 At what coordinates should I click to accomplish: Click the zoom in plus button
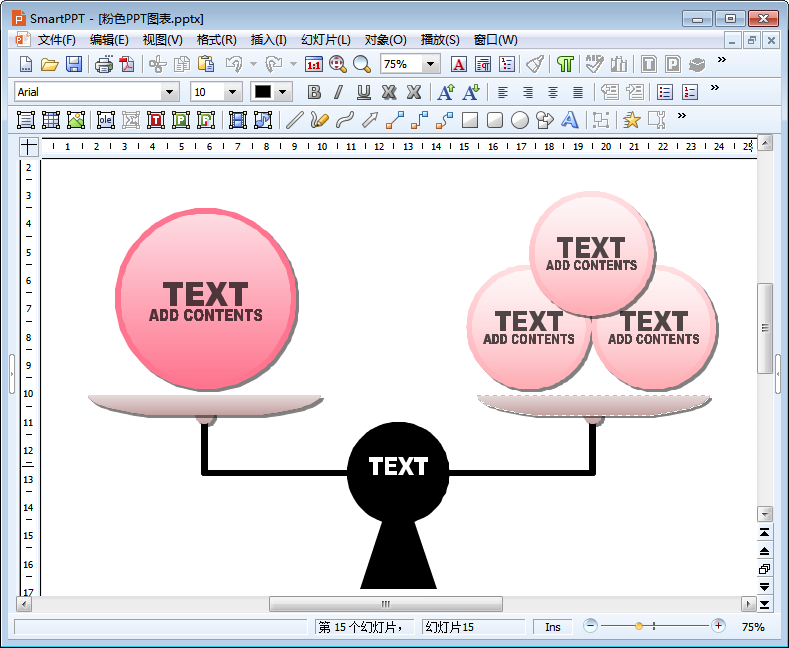[718, 626]
